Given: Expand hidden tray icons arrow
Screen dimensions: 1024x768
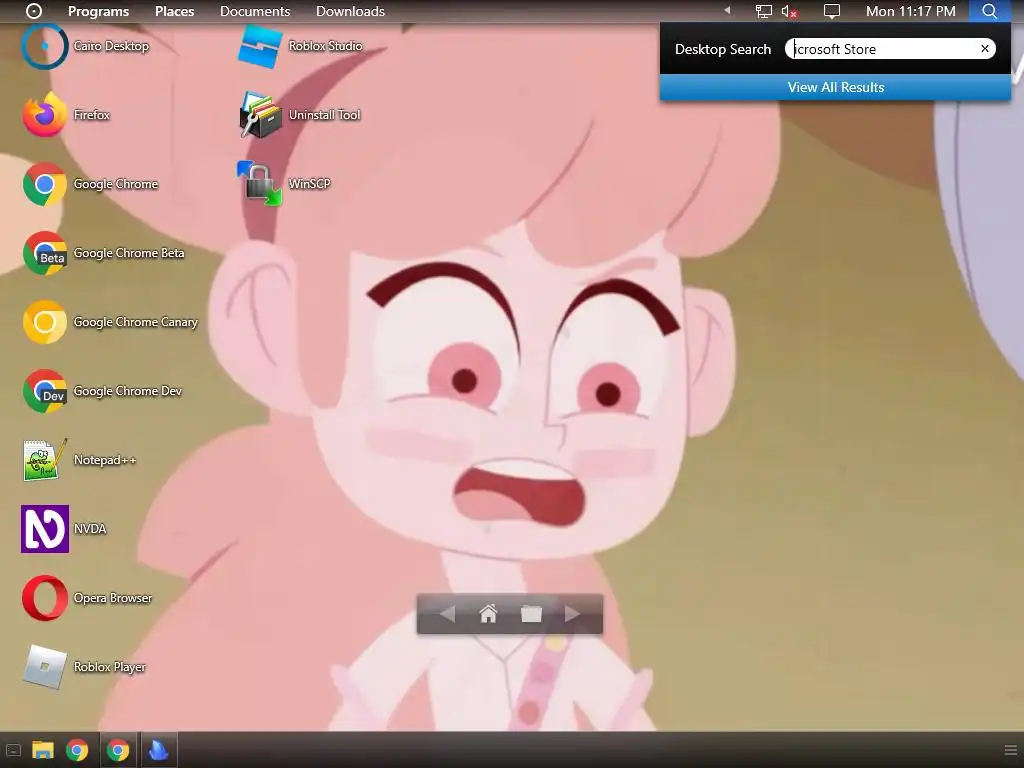Looking at the screenshot, I should pyautogui.click(x=727, y=10).
